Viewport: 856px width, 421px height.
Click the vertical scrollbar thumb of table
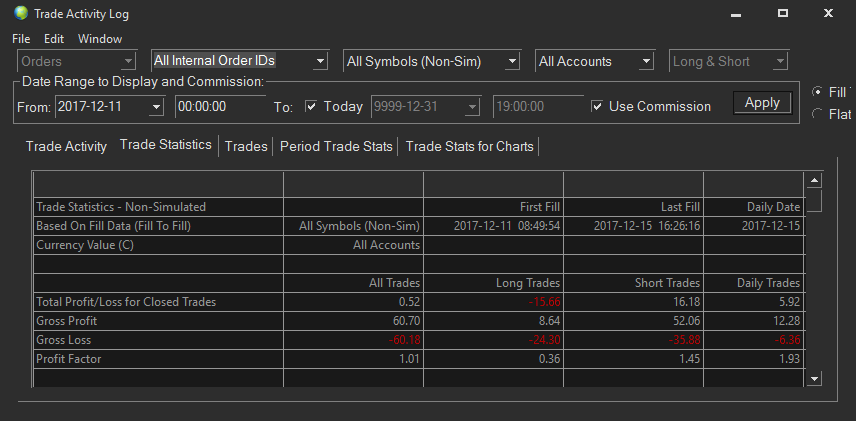click(814, 200)
